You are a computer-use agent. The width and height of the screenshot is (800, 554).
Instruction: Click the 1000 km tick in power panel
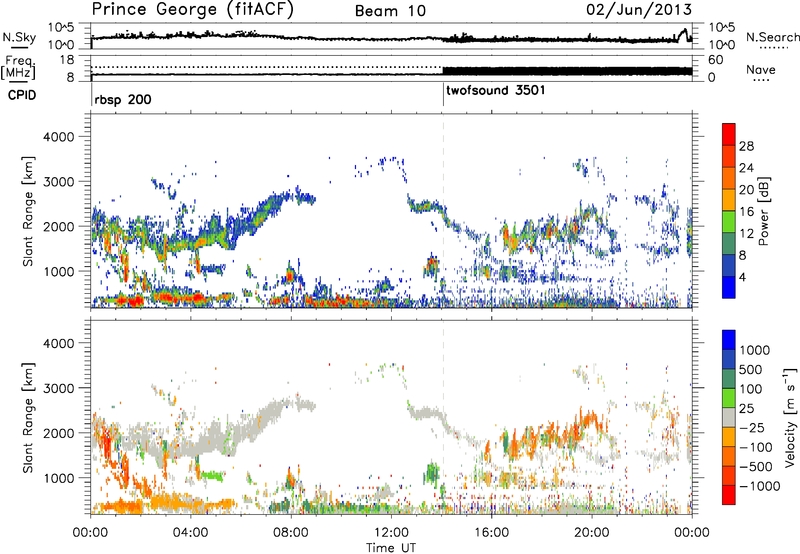pyautogui.click(x=58, y=271)
